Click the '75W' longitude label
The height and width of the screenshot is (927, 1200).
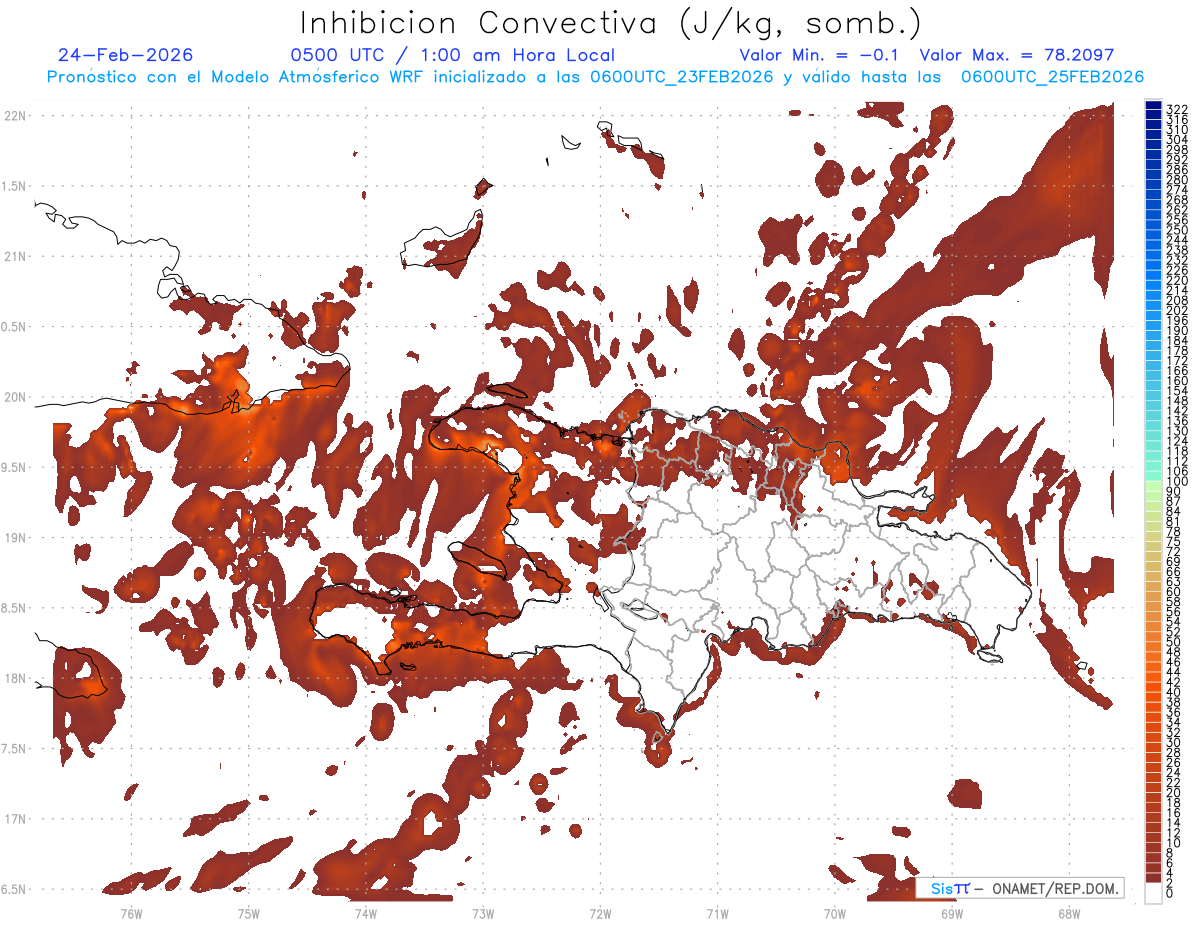point(248,913)
